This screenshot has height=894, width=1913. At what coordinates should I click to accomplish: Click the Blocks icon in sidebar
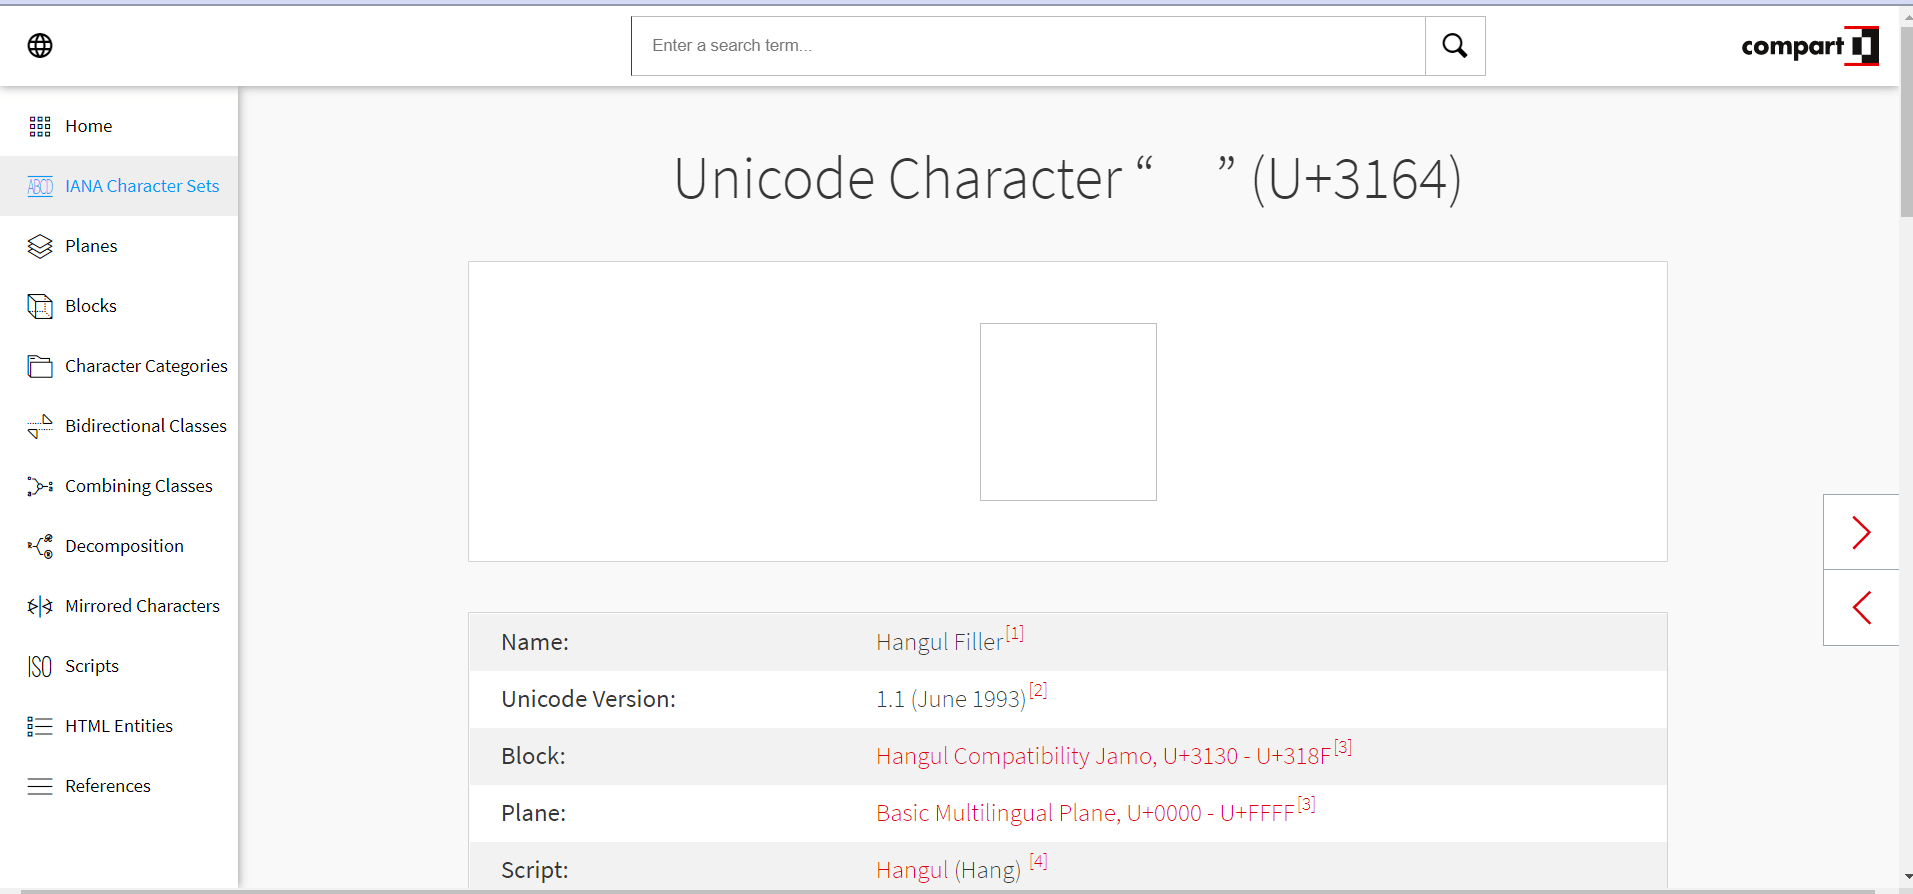40,306
